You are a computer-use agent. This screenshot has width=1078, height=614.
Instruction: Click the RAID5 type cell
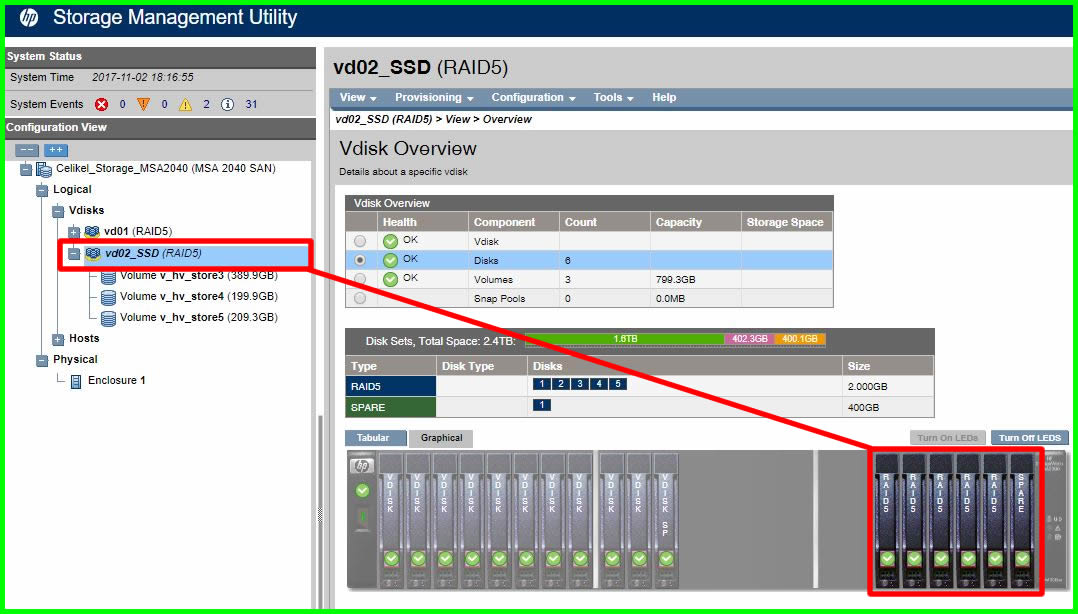390,386
